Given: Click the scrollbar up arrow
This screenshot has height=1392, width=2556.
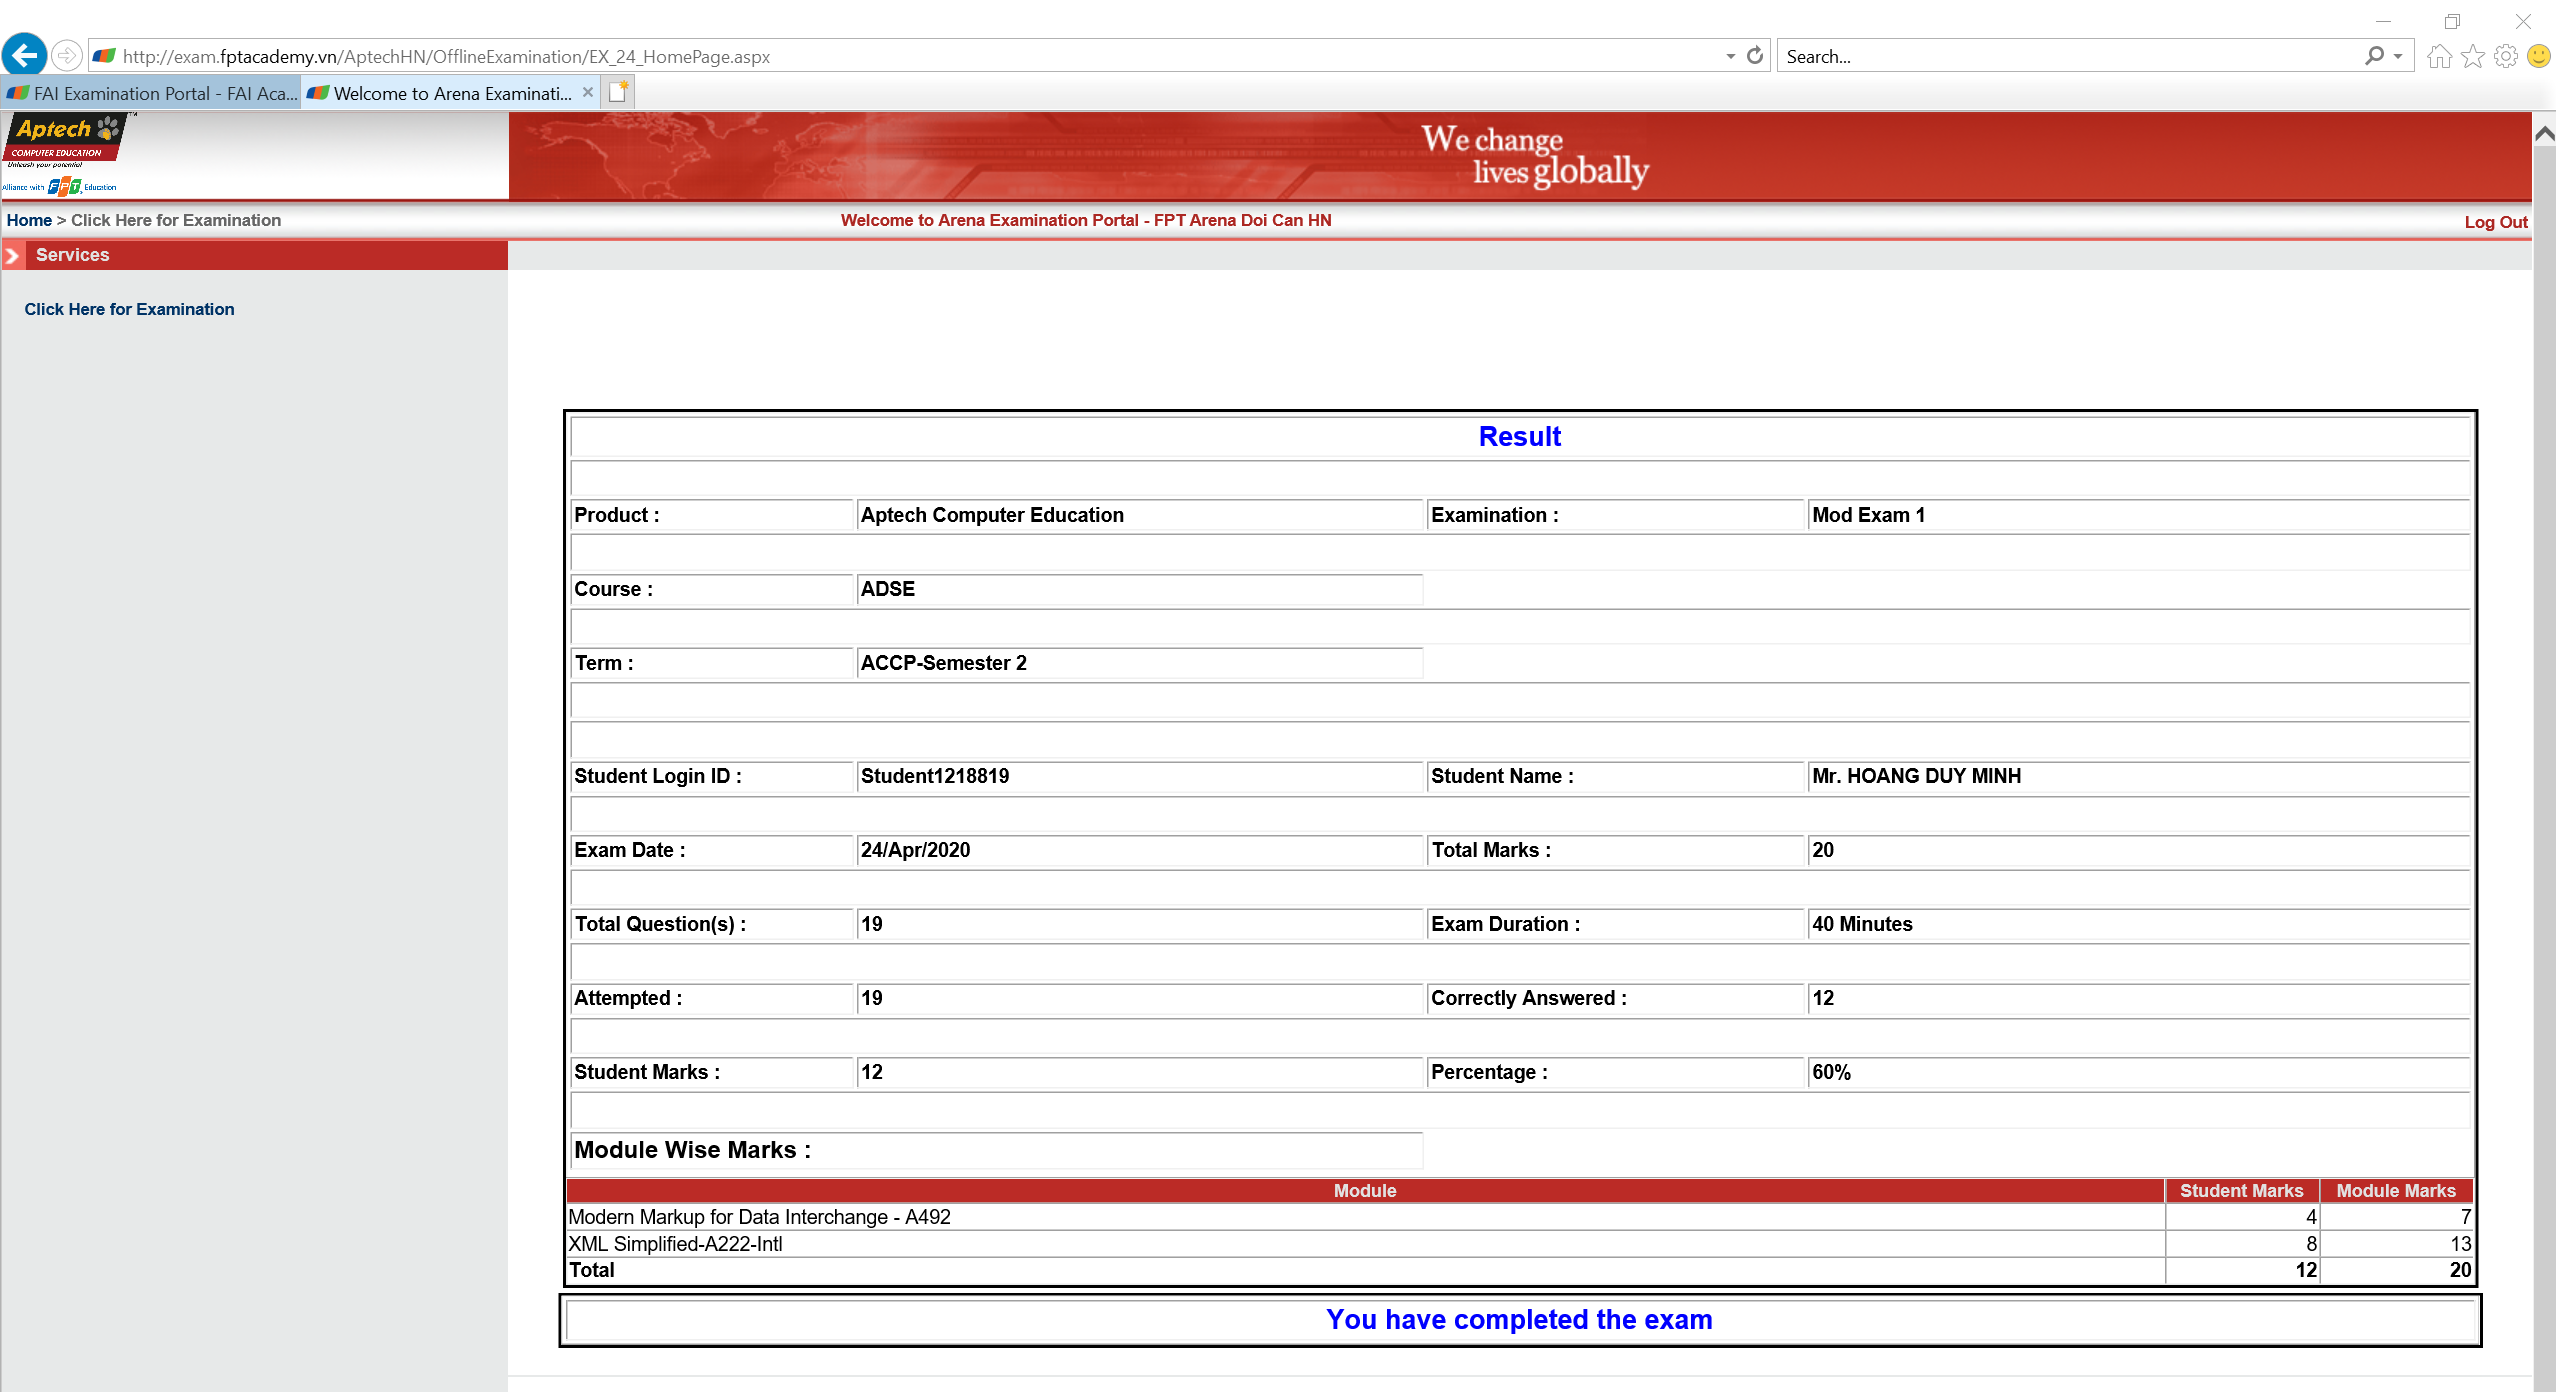Looking at the screenshot, I should tap(2544, 133).
